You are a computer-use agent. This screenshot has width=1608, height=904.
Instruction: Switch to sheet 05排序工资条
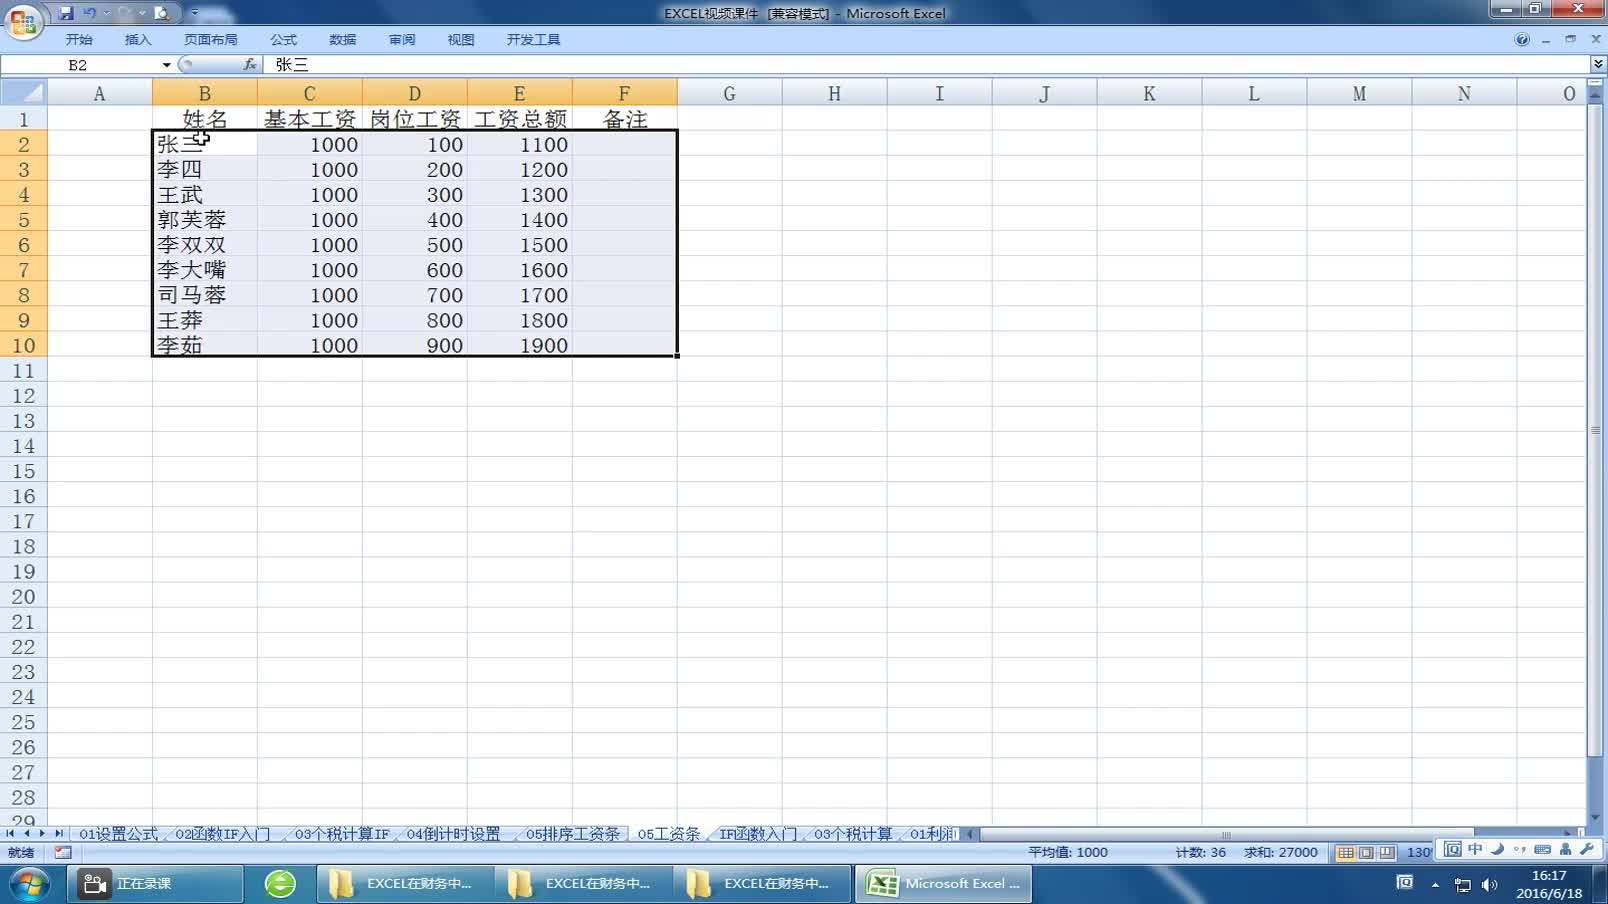coord(572,834)
